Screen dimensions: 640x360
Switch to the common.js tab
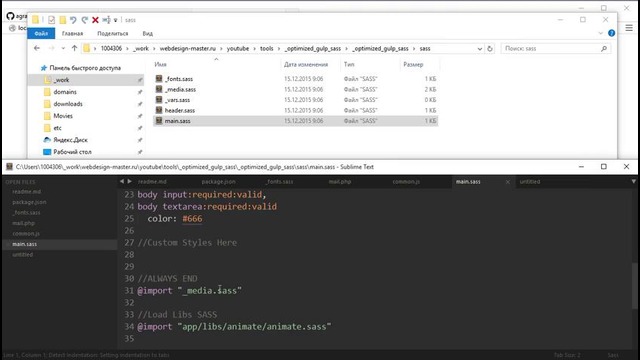(406, 182)
